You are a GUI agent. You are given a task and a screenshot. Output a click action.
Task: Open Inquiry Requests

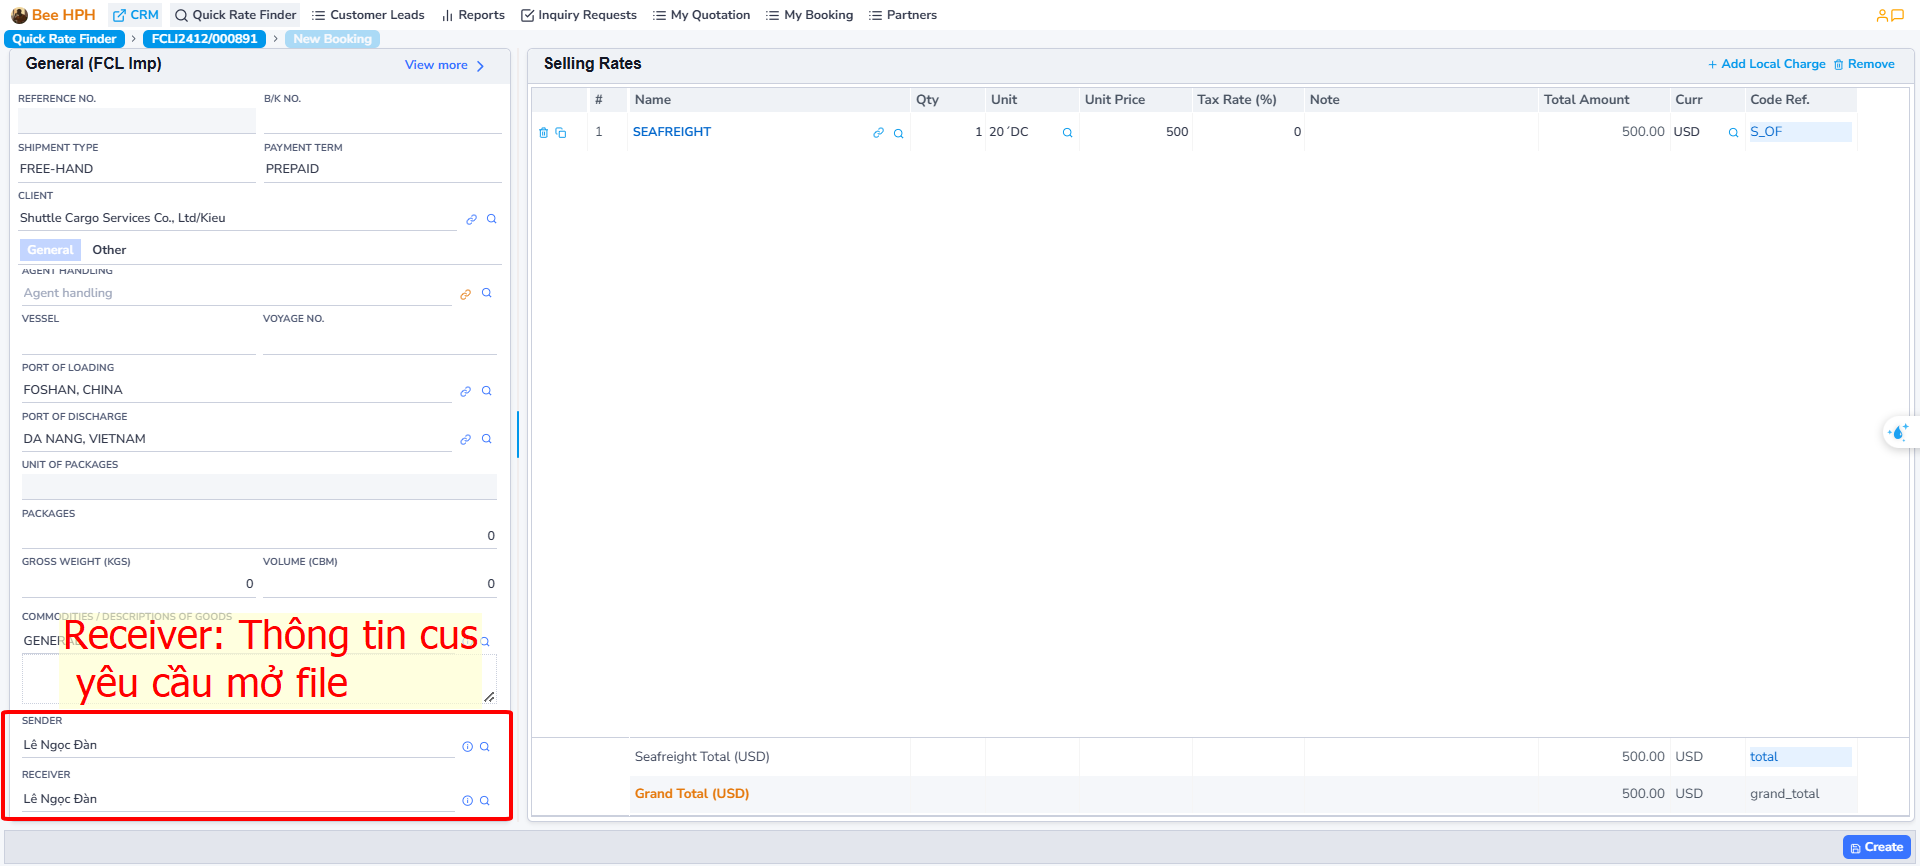coord(579,15)
